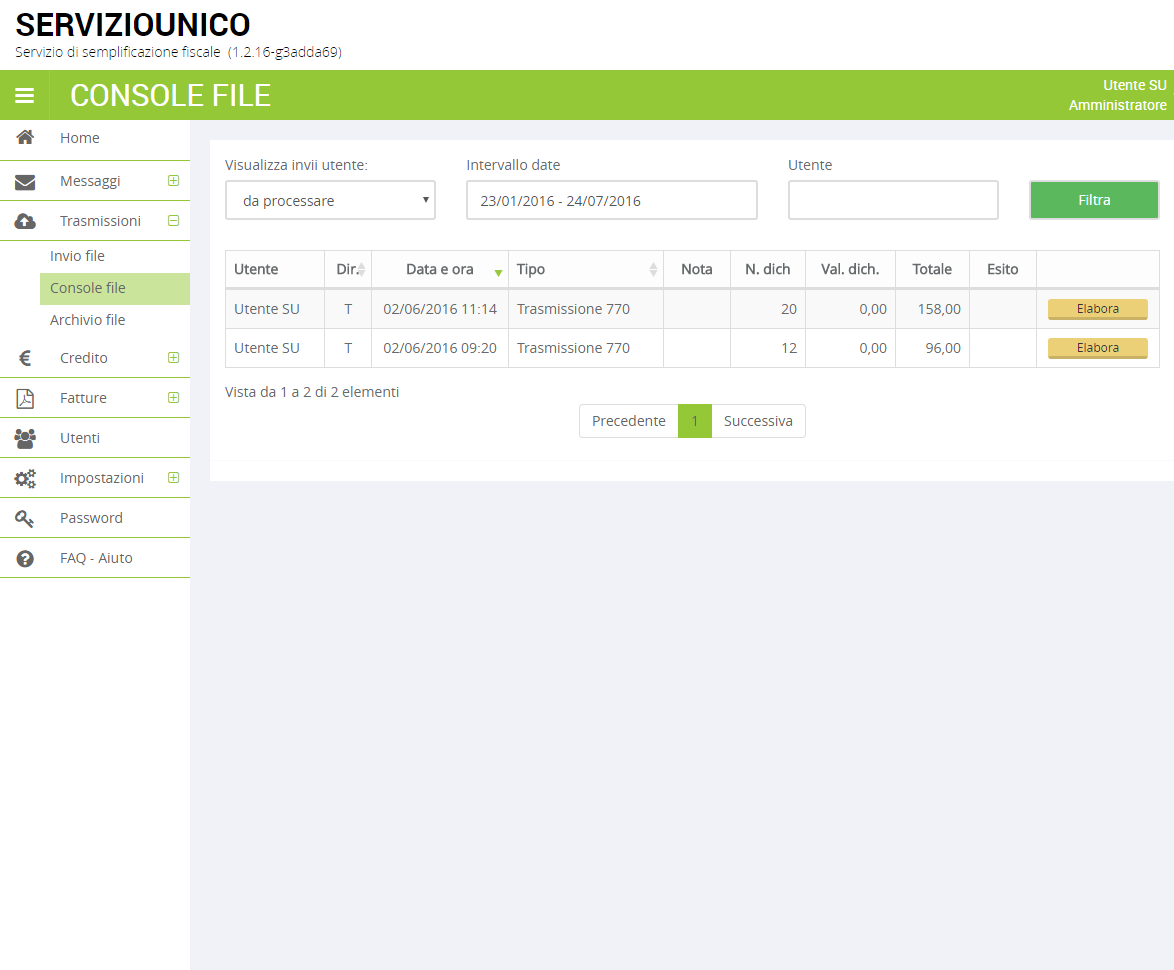This screenshot has height=970, width=1174.
Task: Click Elabora for the 11:14 transmission
Action: tap(1098, 309)
